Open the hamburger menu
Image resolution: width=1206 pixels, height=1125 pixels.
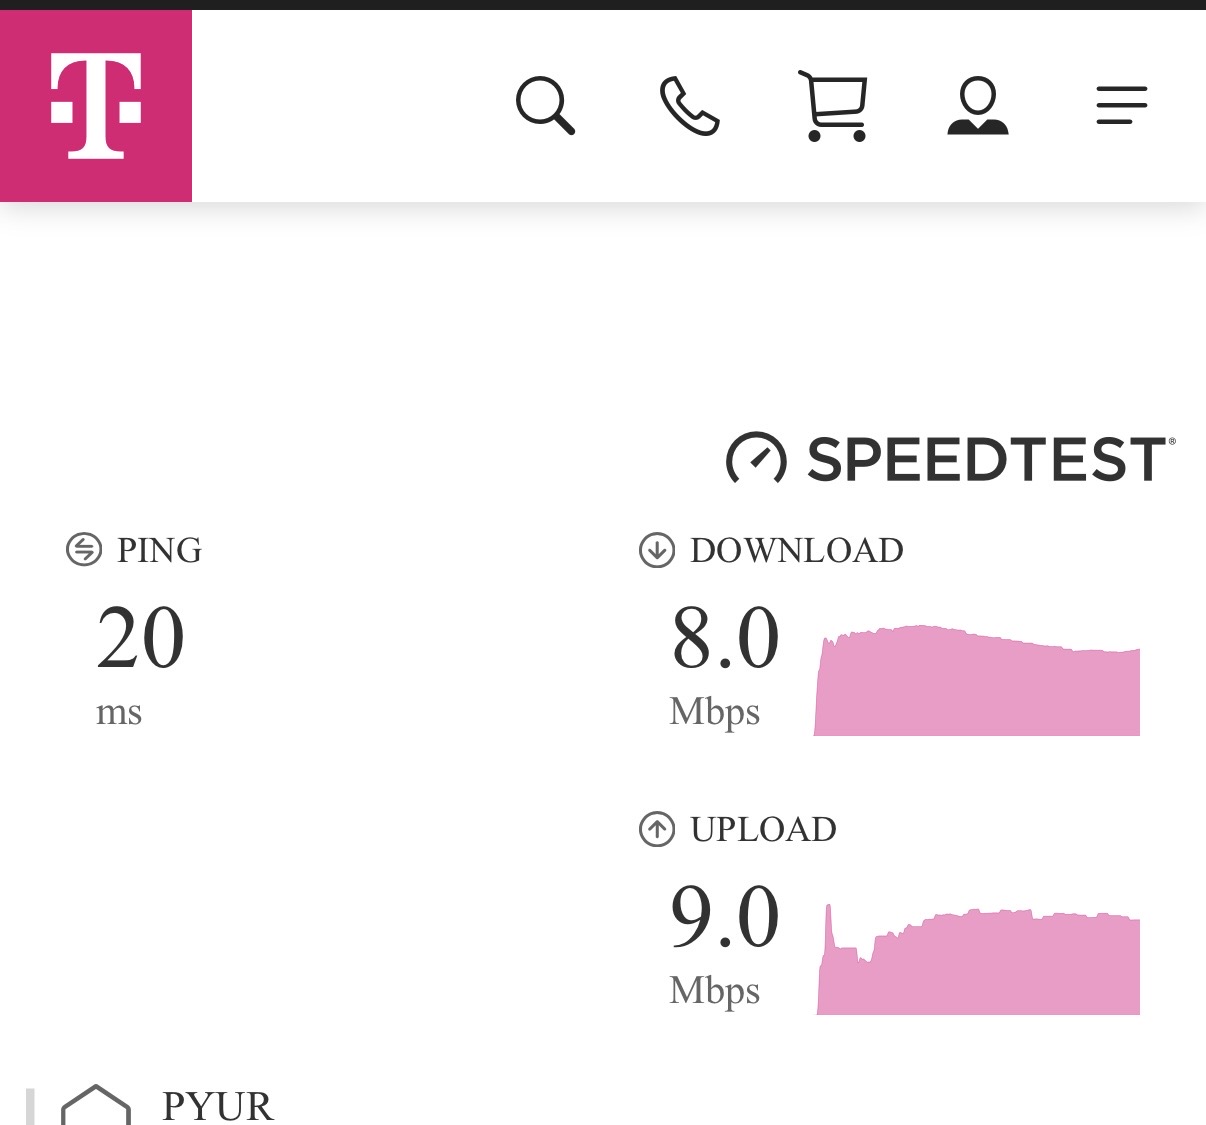coord(1121,105)
